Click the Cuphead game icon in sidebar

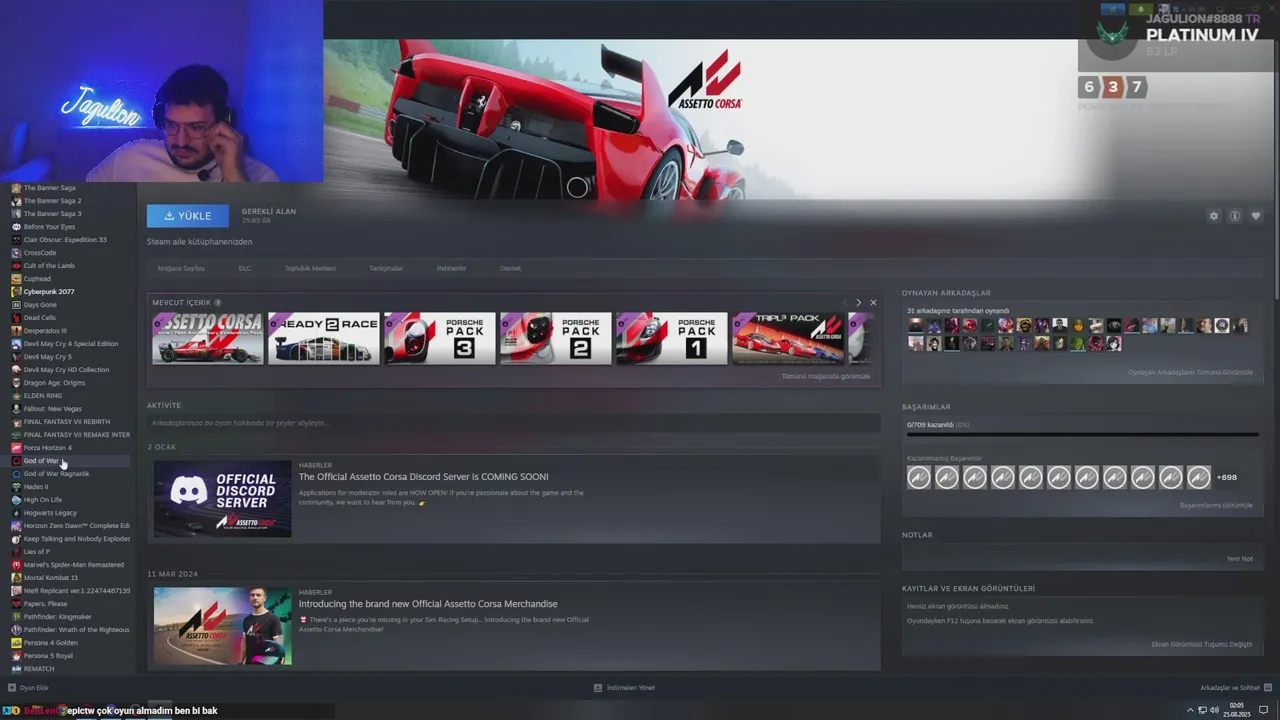coord(16,279)
